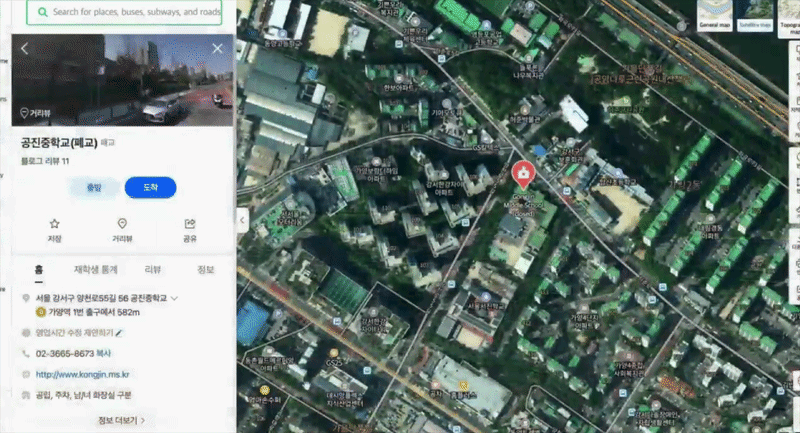Collapse the side panel with arrow handle
Screen dimensions: 800x433
pos(242,220)
